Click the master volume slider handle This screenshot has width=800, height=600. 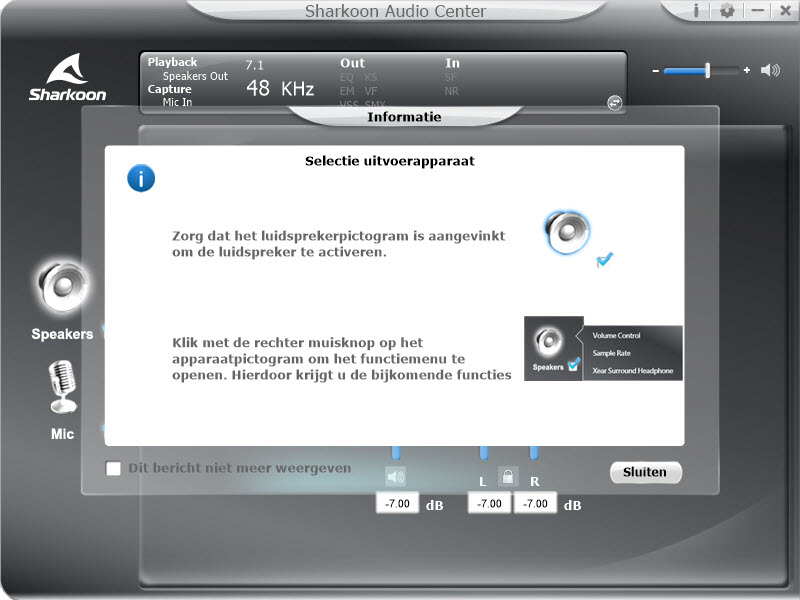tap(708, 70)
